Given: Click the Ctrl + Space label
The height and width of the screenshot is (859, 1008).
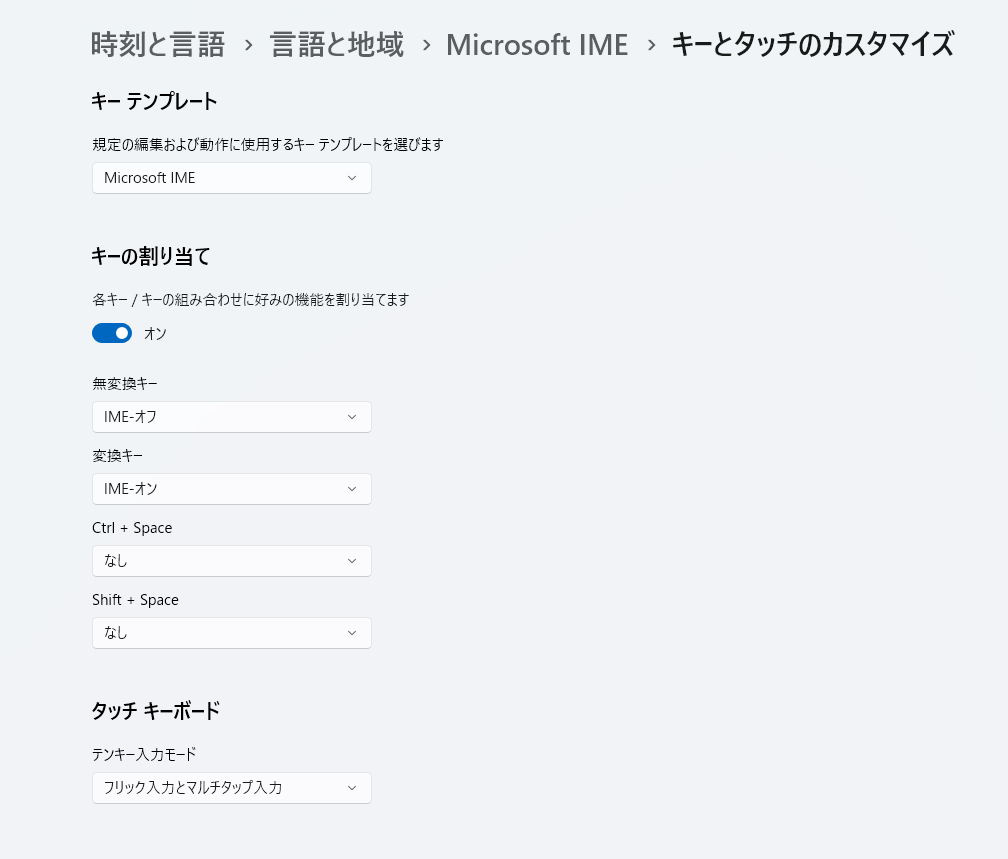Looking at the screenshot, I should click(x=132, y=528).
